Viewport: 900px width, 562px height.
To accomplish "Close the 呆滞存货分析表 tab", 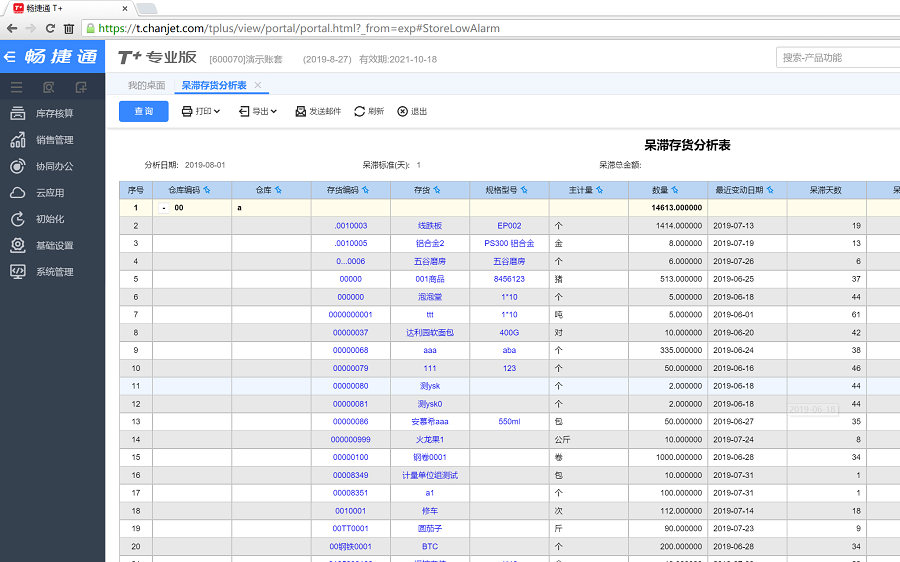I will pos(258,86).
